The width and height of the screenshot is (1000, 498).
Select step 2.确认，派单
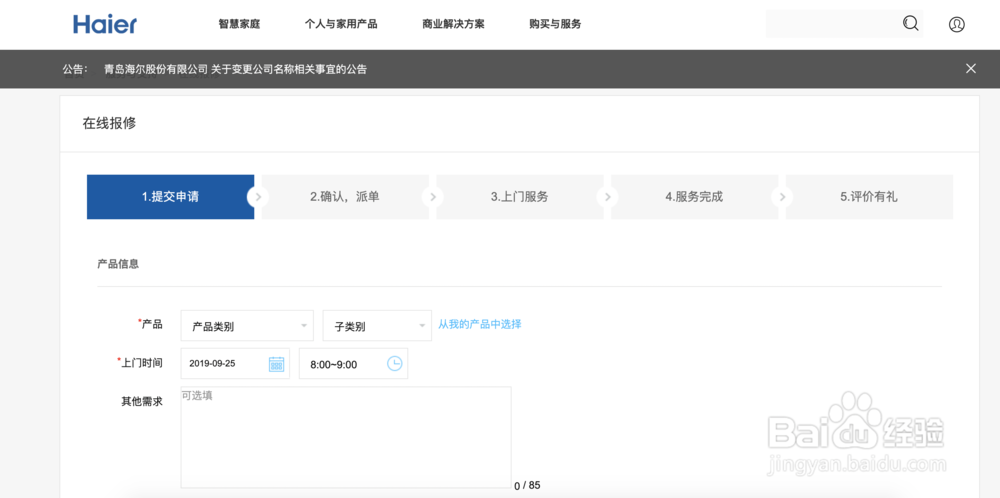point(345,197)
